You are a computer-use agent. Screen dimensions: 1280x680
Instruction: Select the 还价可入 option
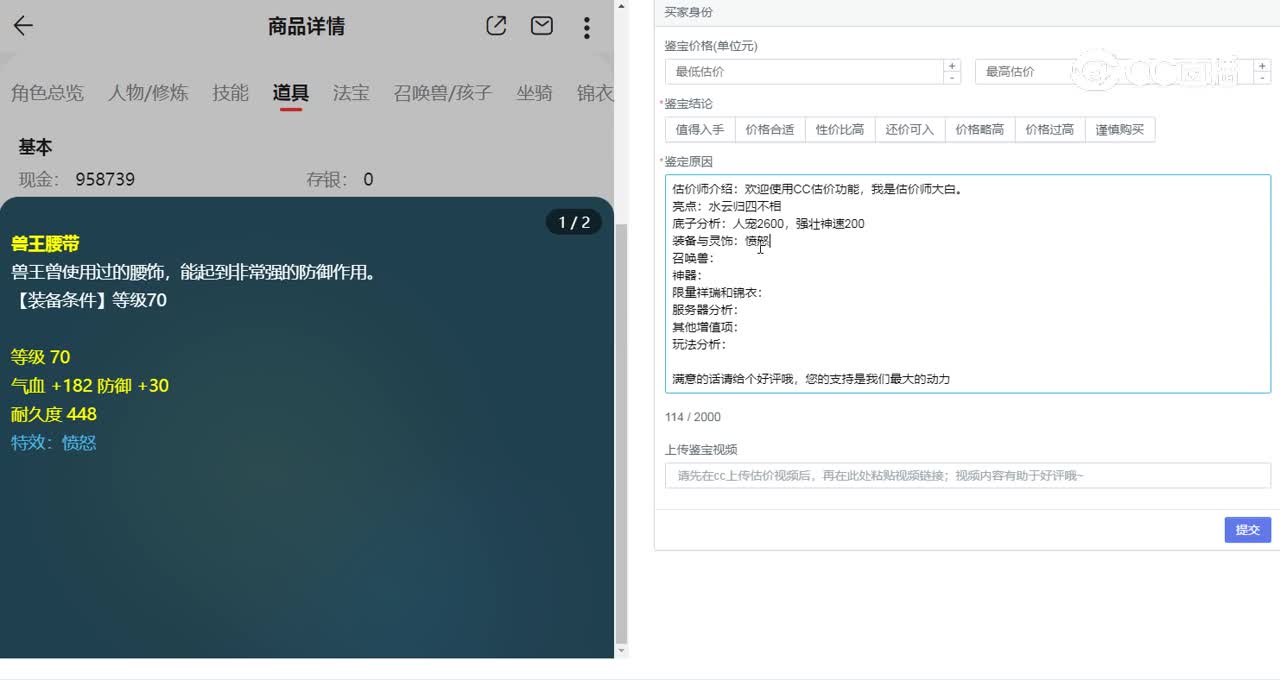point(909,129)
